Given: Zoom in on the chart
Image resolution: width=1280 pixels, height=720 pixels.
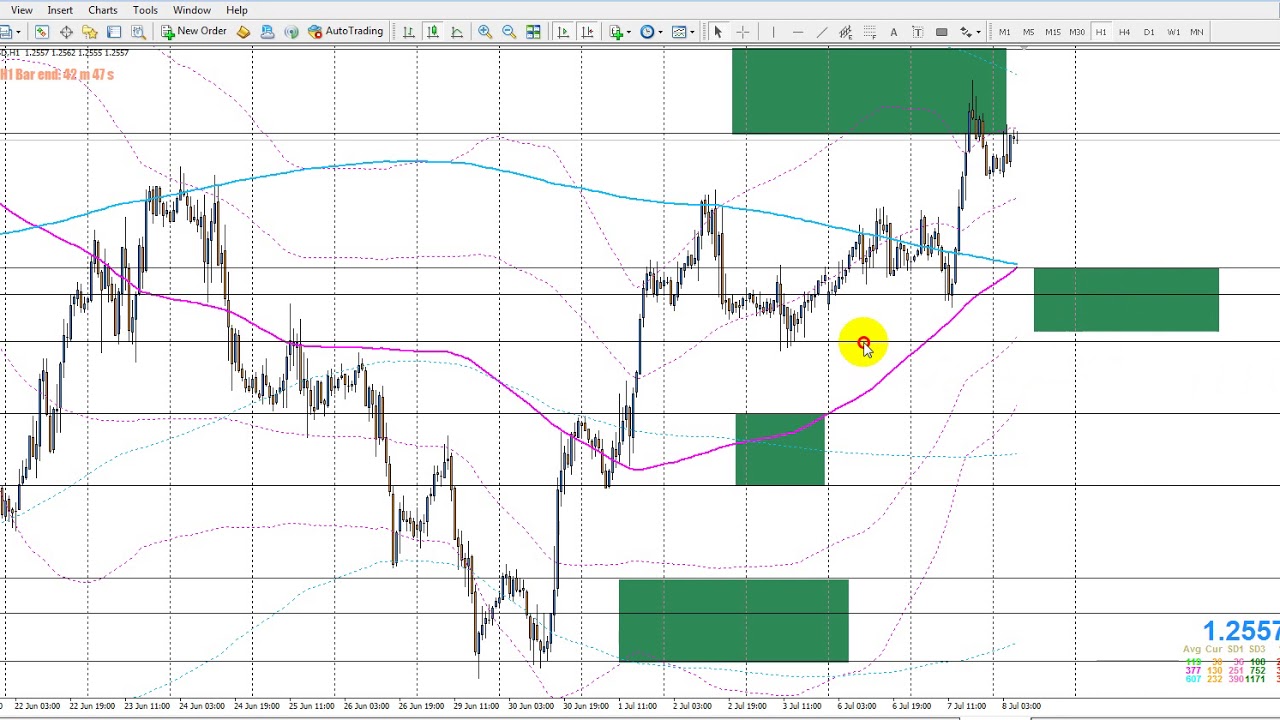Looking at the screenshot, I should [485, 32].
